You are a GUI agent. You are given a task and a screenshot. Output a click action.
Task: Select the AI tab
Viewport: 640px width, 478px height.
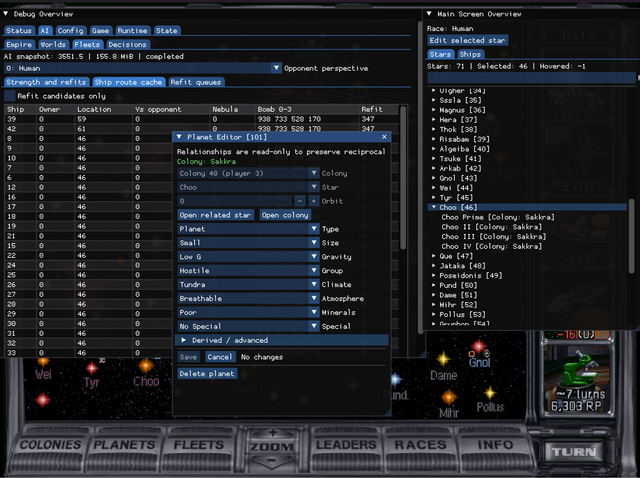point(44,31)
